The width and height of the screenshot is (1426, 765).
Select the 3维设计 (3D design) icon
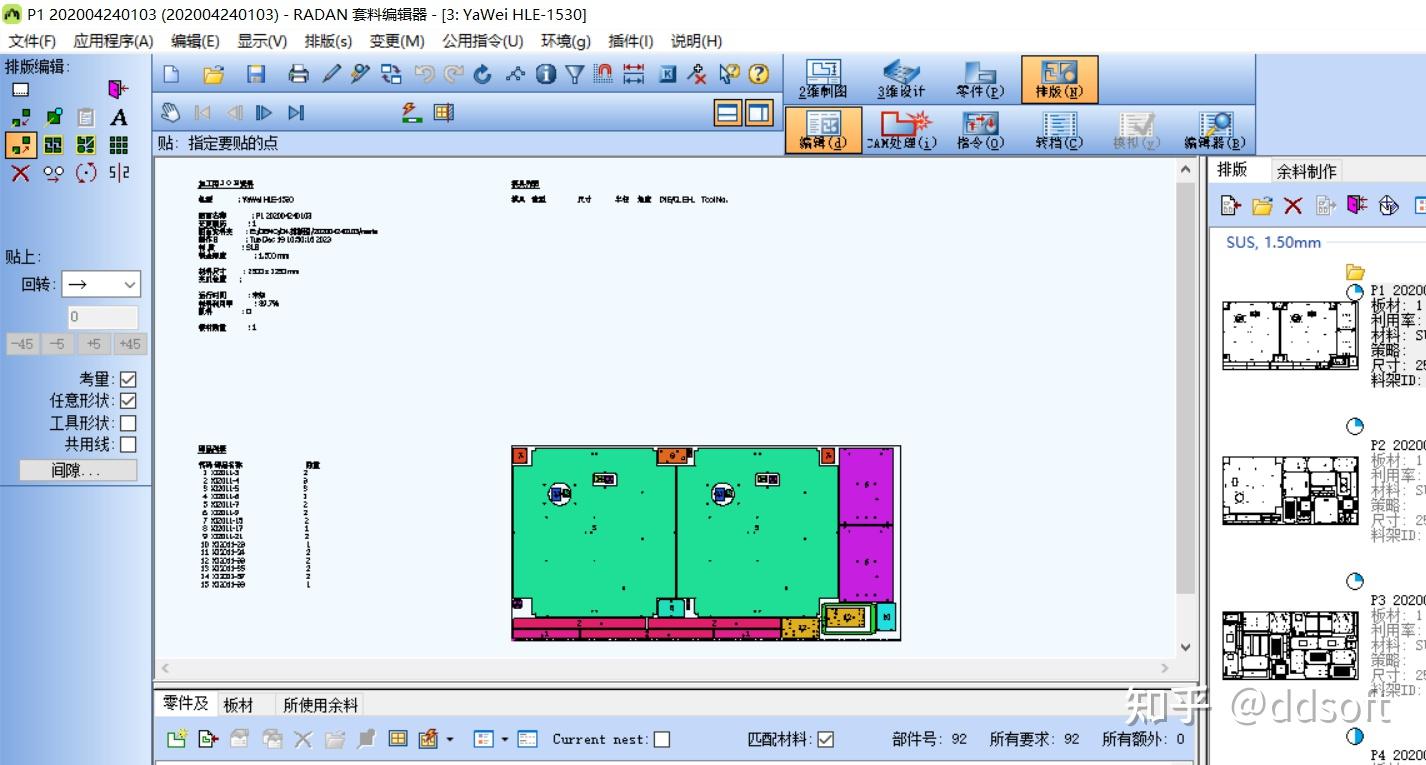[900, 78]
